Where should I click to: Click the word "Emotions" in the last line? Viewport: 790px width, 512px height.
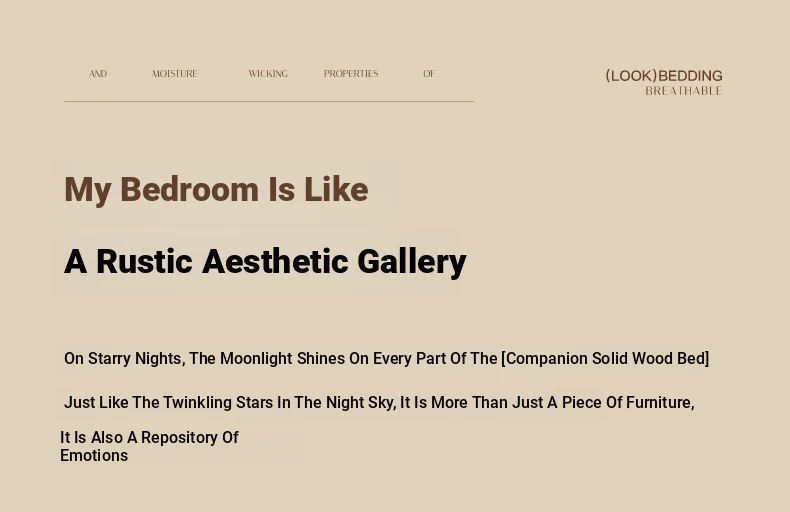click(94, 456)
